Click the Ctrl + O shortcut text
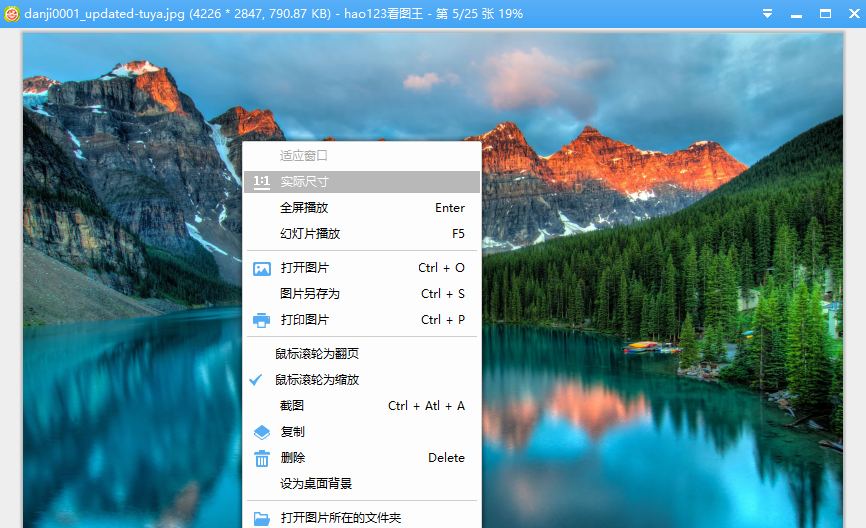Screen dimensions: 866x528 441,268
